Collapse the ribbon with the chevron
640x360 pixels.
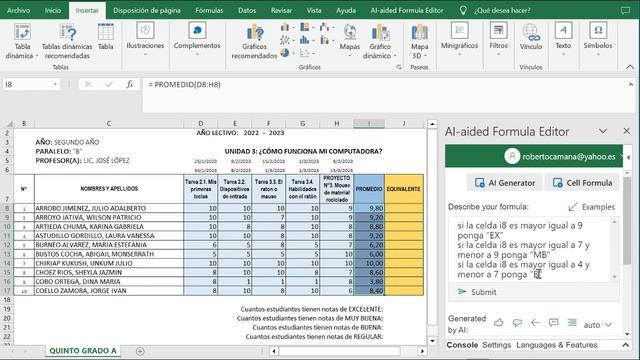[630, 67]
